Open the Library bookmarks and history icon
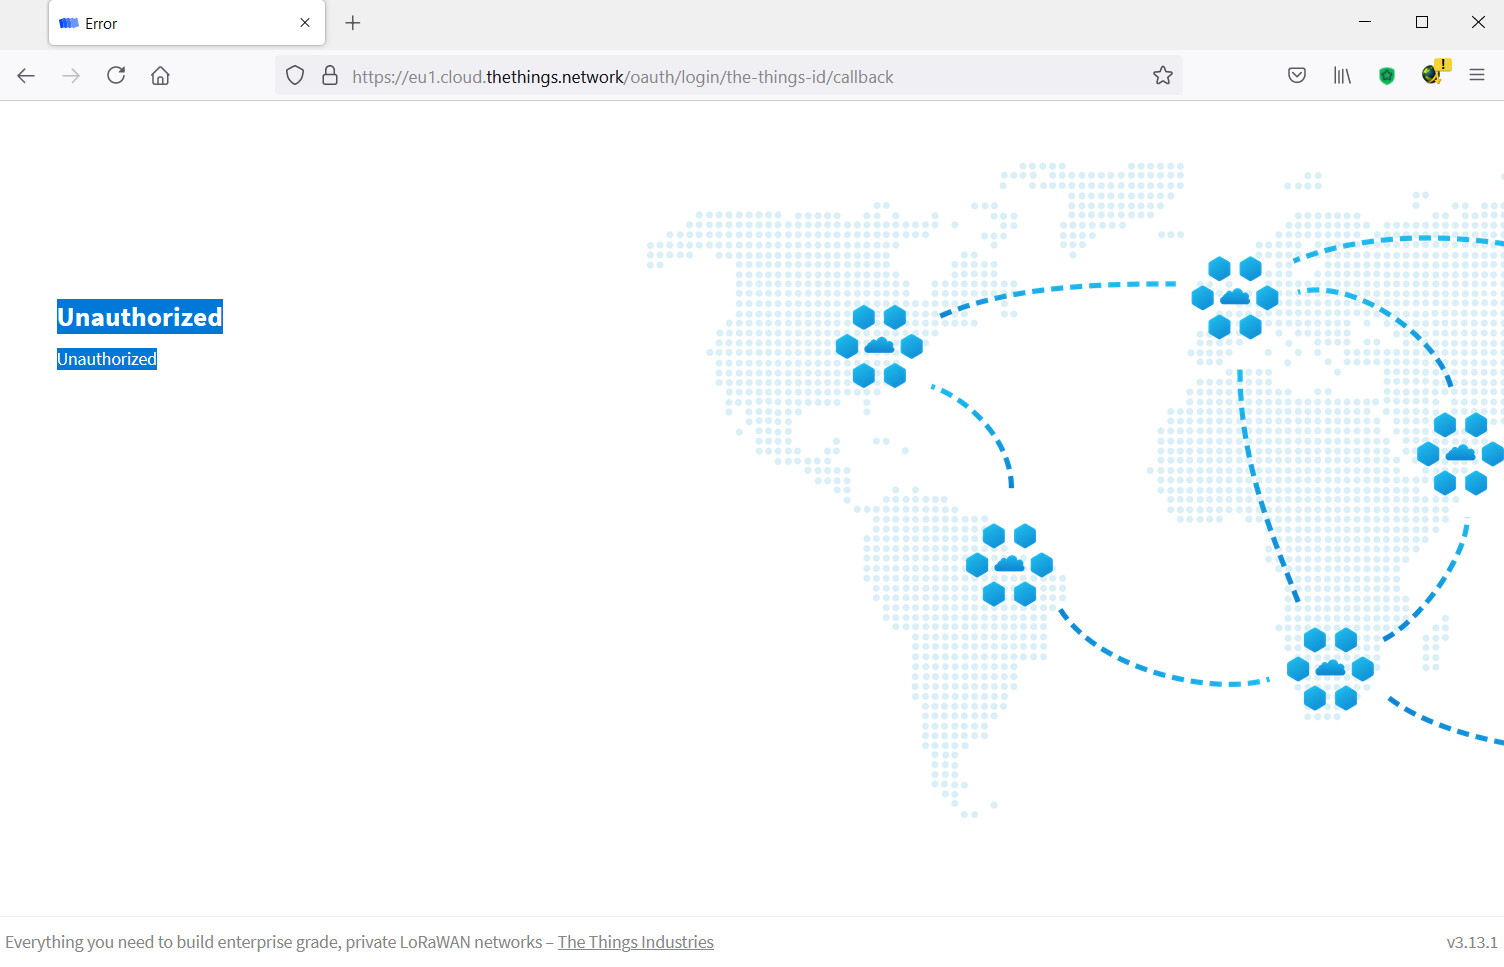Image resolution: width=1504 pixels, height=967 pixels. (x=1342, y=76)
